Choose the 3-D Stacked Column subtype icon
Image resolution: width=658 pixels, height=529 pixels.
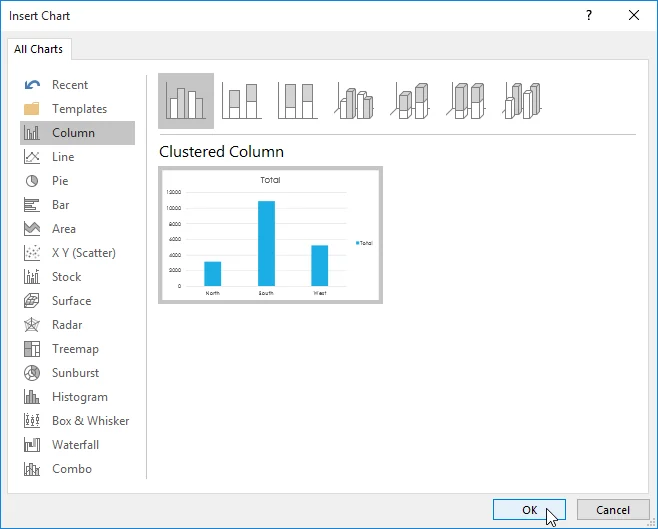(x=410, y=101)
